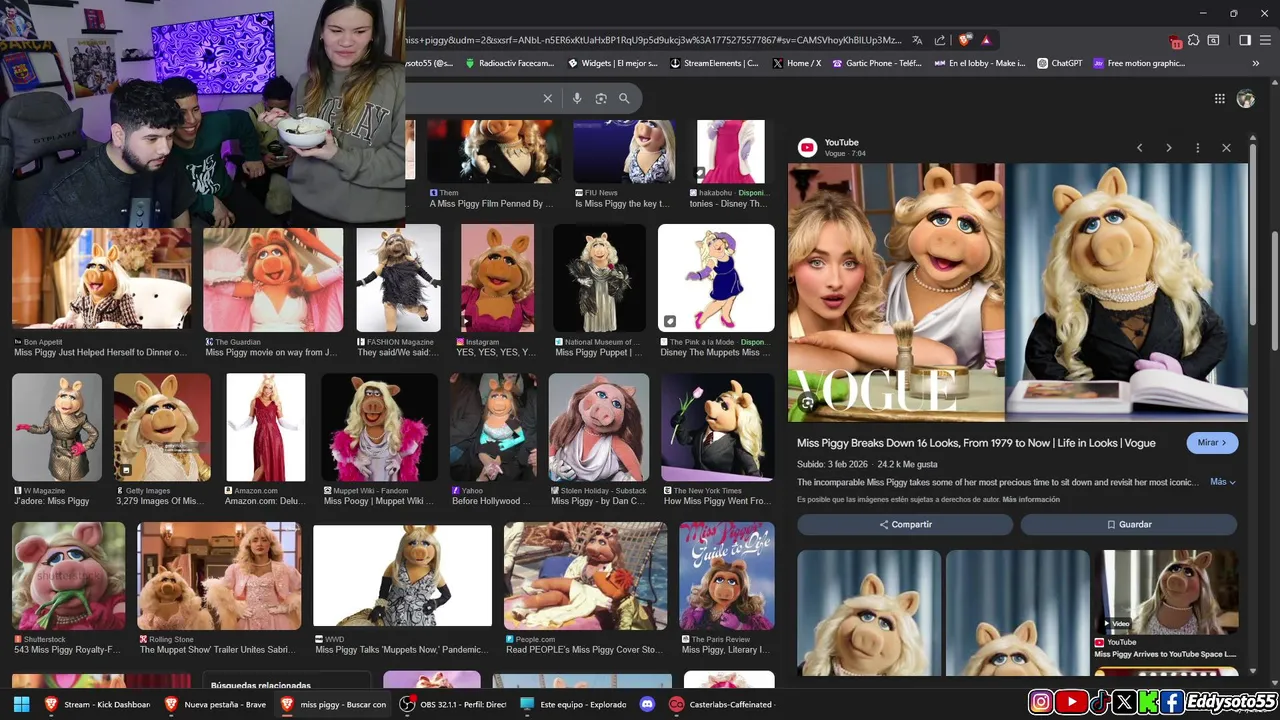
Task: Open People.com Miss Piggy cover story thumbnail
Action: tap(585, 576)
